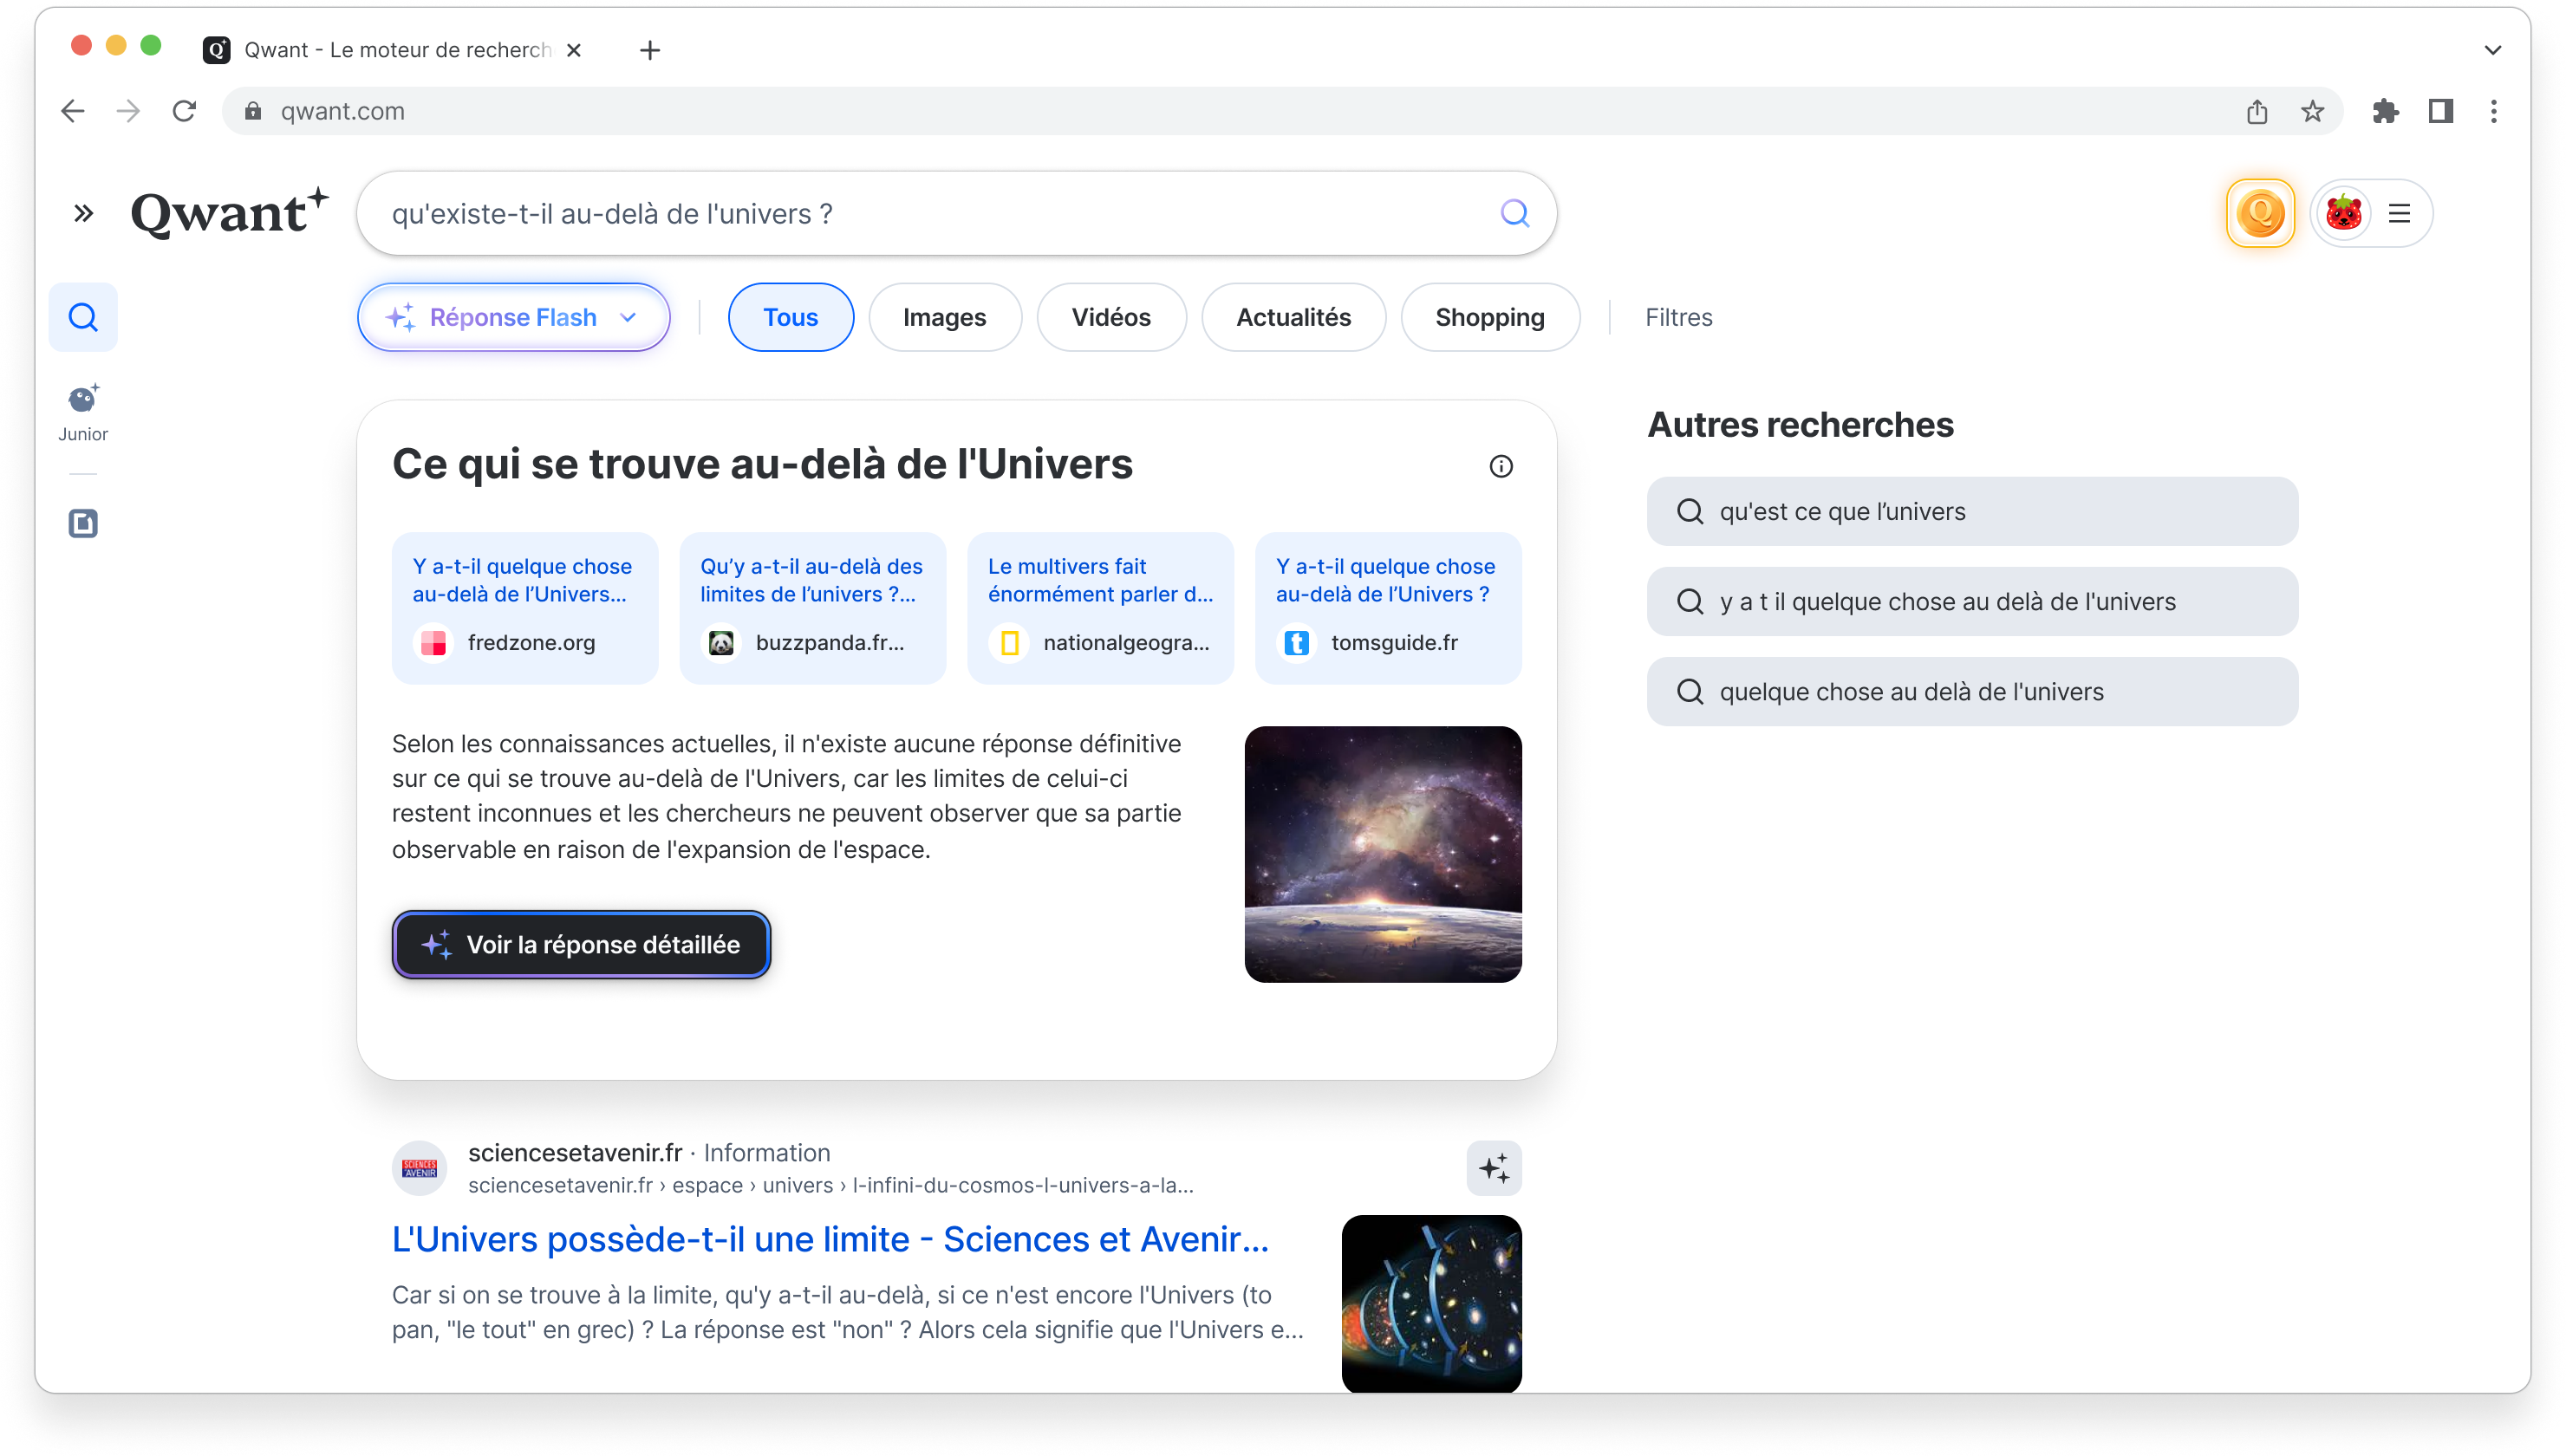Open Réponse Flash dropdown
This screenshot has height=1456, width=2566.
click(x=513, y=317)
